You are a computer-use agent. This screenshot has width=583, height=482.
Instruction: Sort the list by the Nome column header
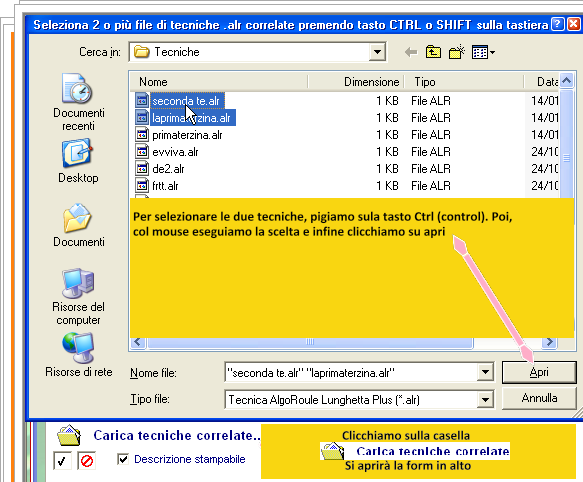[x=219, y=82]
